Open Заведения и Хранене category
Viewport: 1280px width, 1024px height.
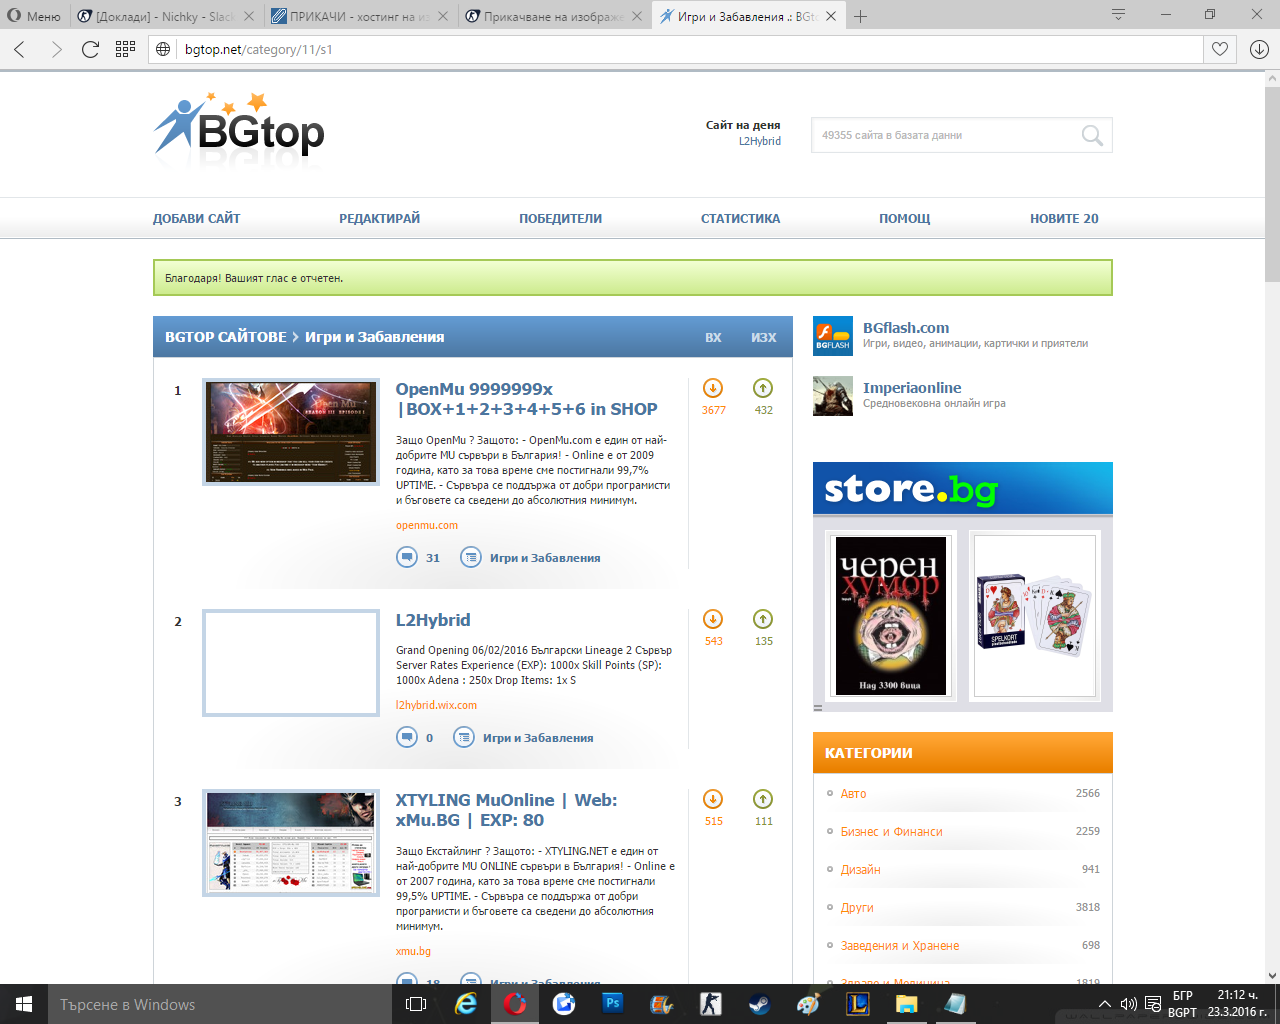900,945
